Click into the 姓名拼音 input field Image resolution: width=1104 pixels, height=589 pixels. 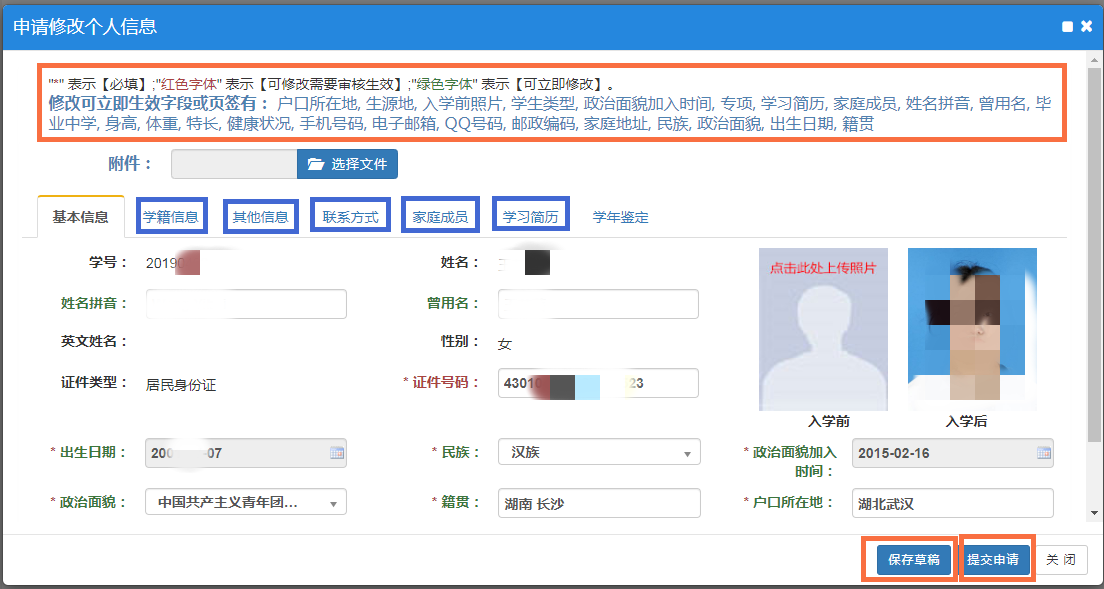[x=246, y=304]
